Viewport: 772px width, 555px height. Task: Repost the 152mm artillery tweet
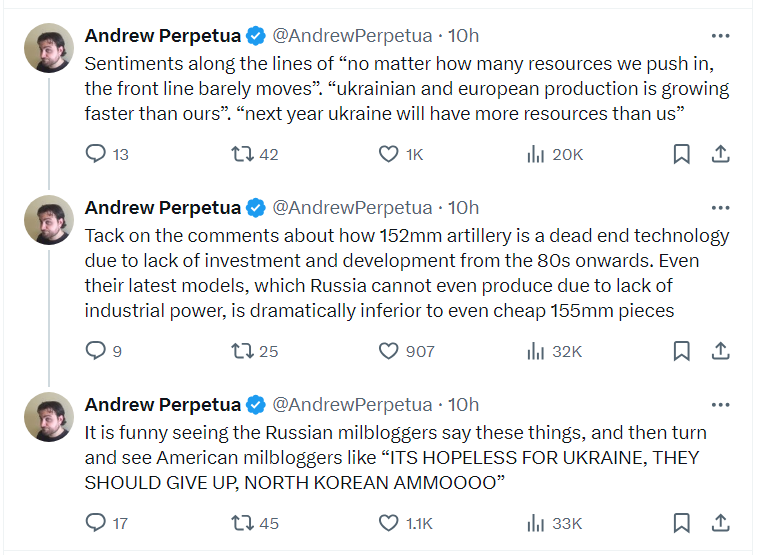coord(242,351)
